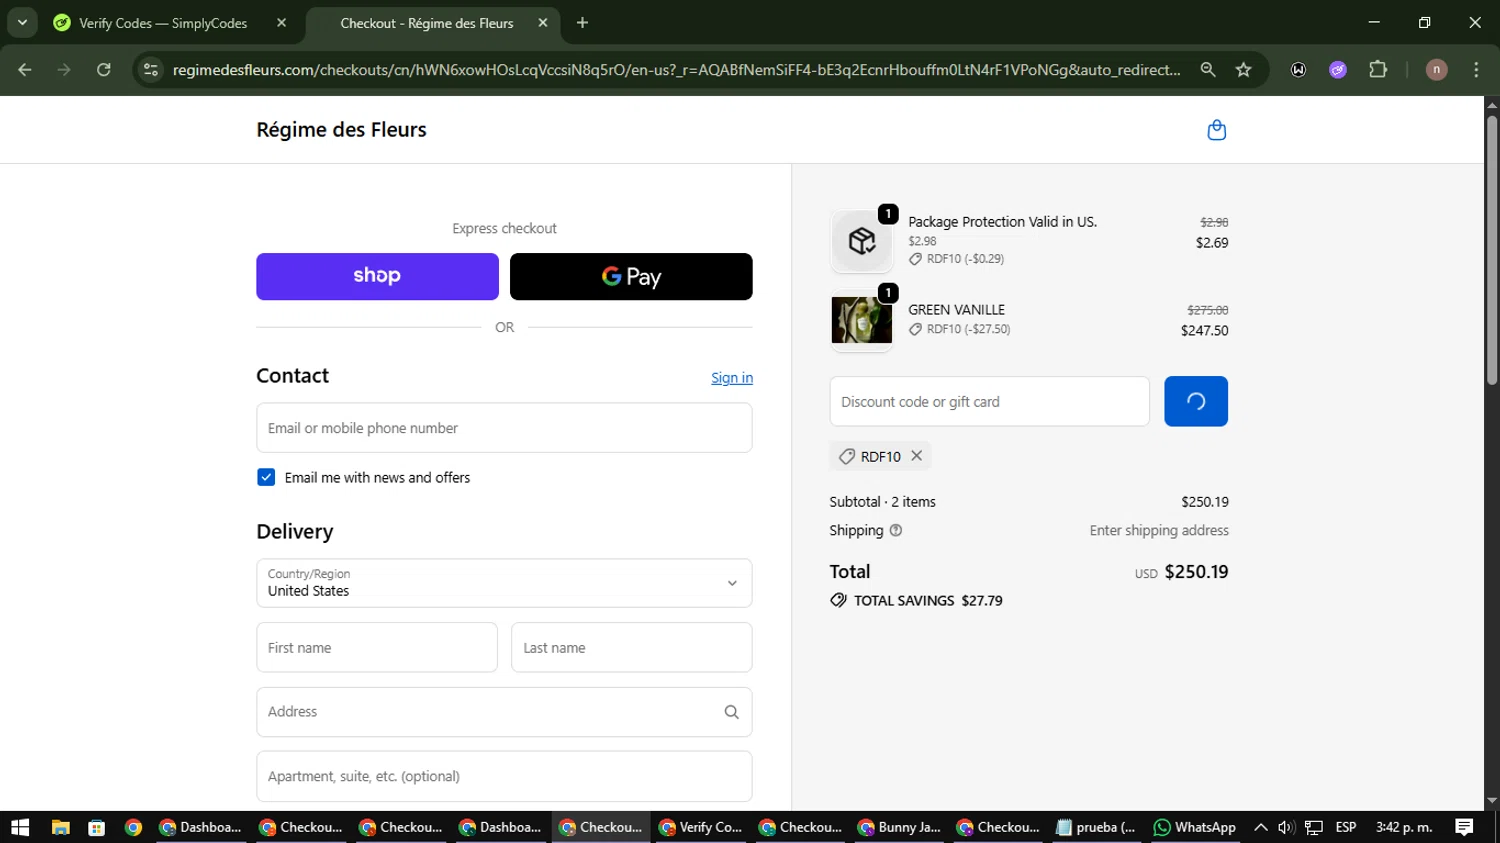1500x843 pixels.
Task: Open a new browser tab
Action: point(582,23)
